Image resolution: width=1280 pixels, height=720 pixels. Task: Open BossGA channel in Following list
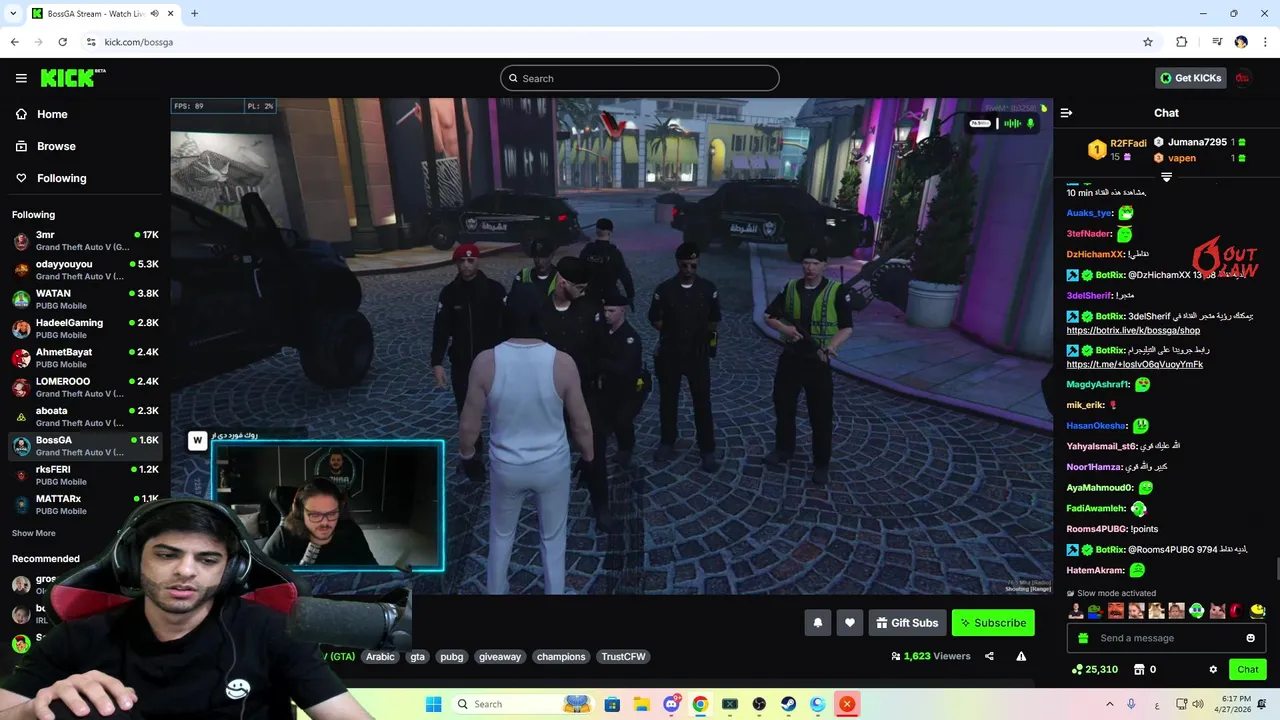tap(85, 446)
